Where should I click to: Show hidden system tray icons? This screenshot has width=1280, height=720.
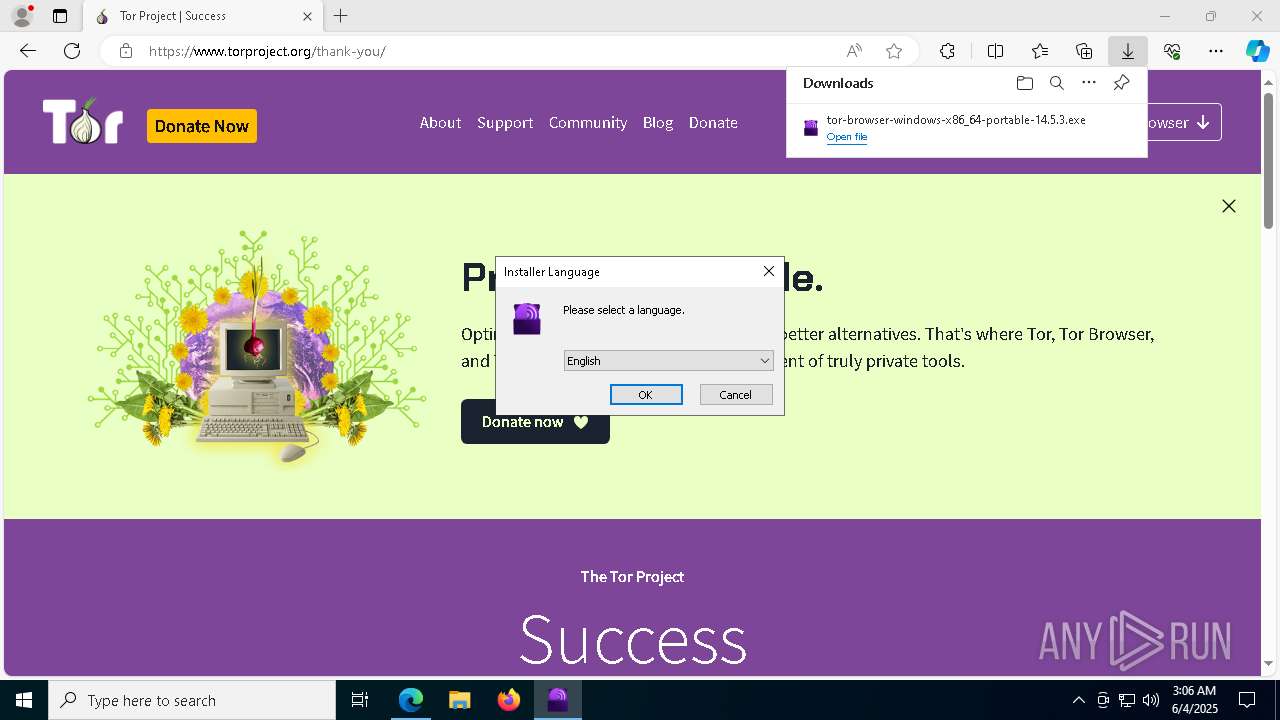[1078, 700]
